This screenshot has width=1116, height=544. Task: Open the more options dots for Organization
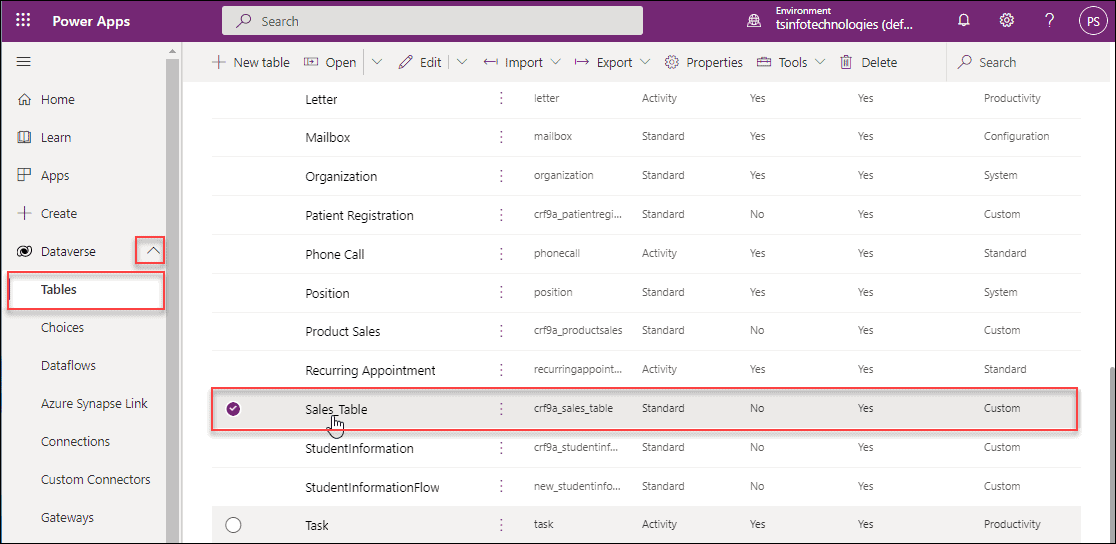pos(502,175)
